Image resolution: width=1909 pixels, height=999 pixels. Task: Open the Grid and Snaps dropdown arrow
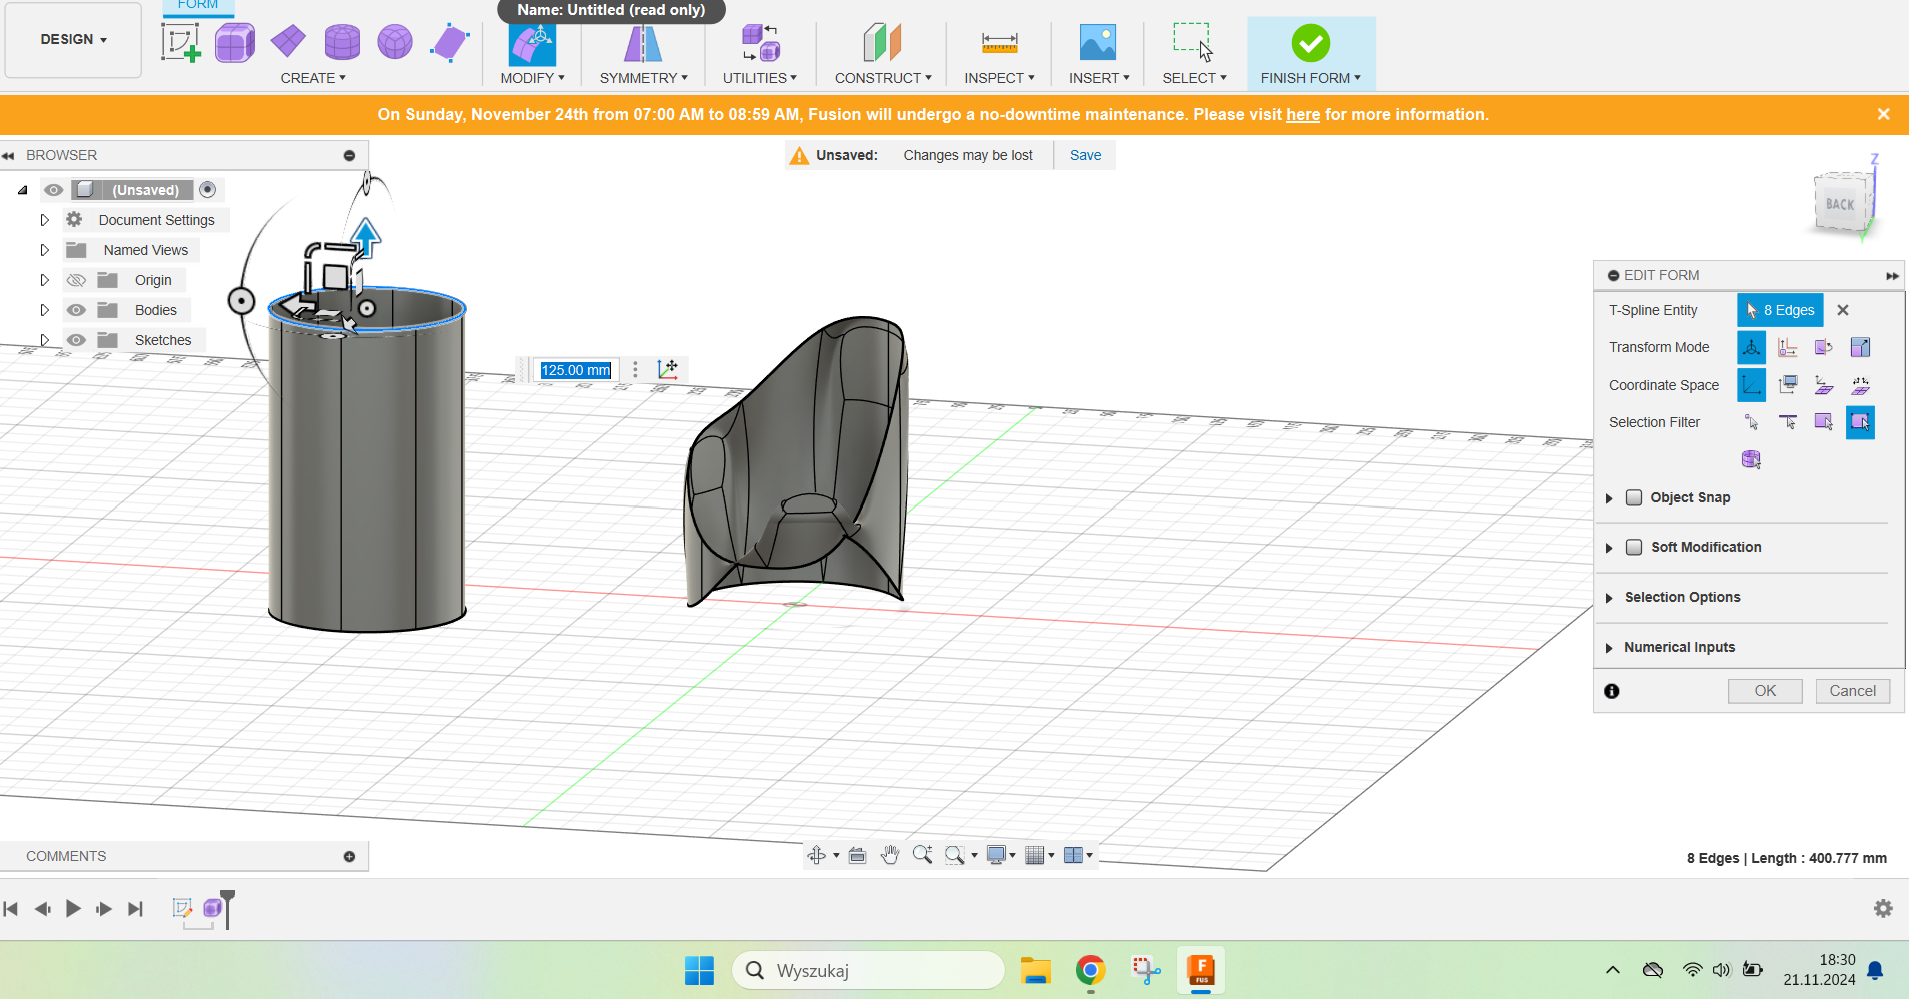(1051, 855)
